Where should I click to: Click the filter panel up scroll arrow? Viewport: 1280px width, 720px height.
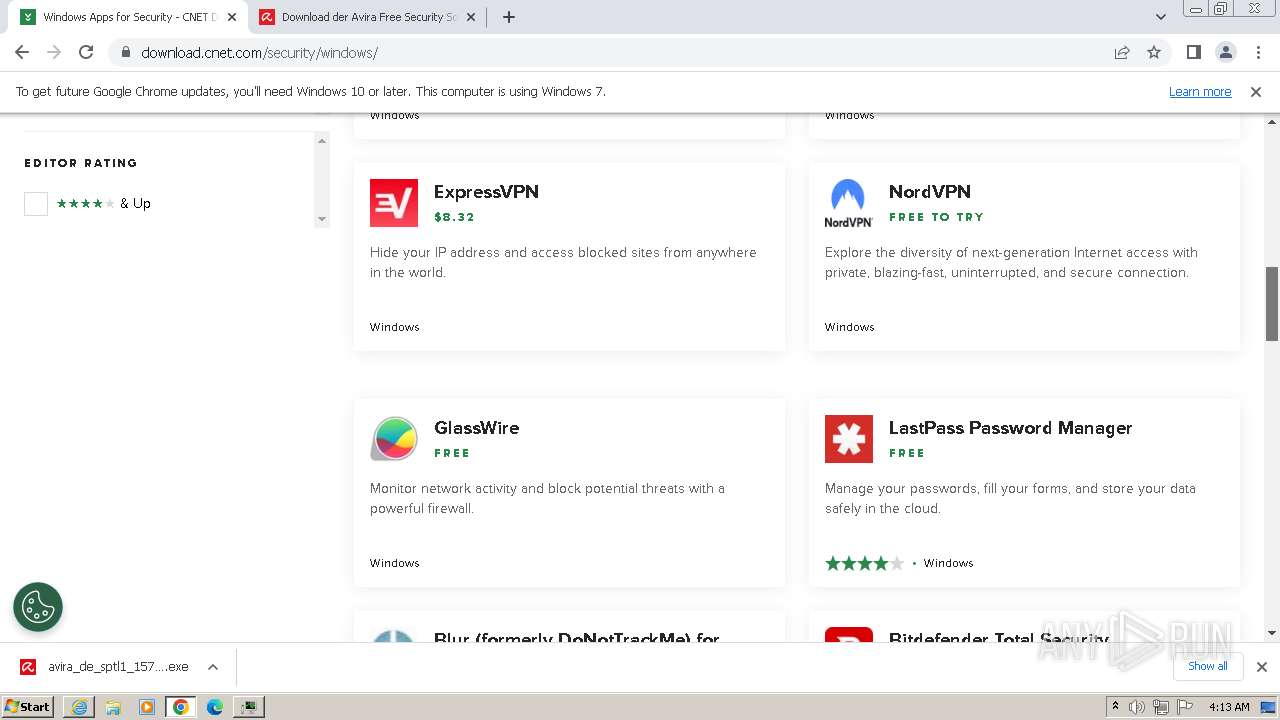(x=322, y=141)
